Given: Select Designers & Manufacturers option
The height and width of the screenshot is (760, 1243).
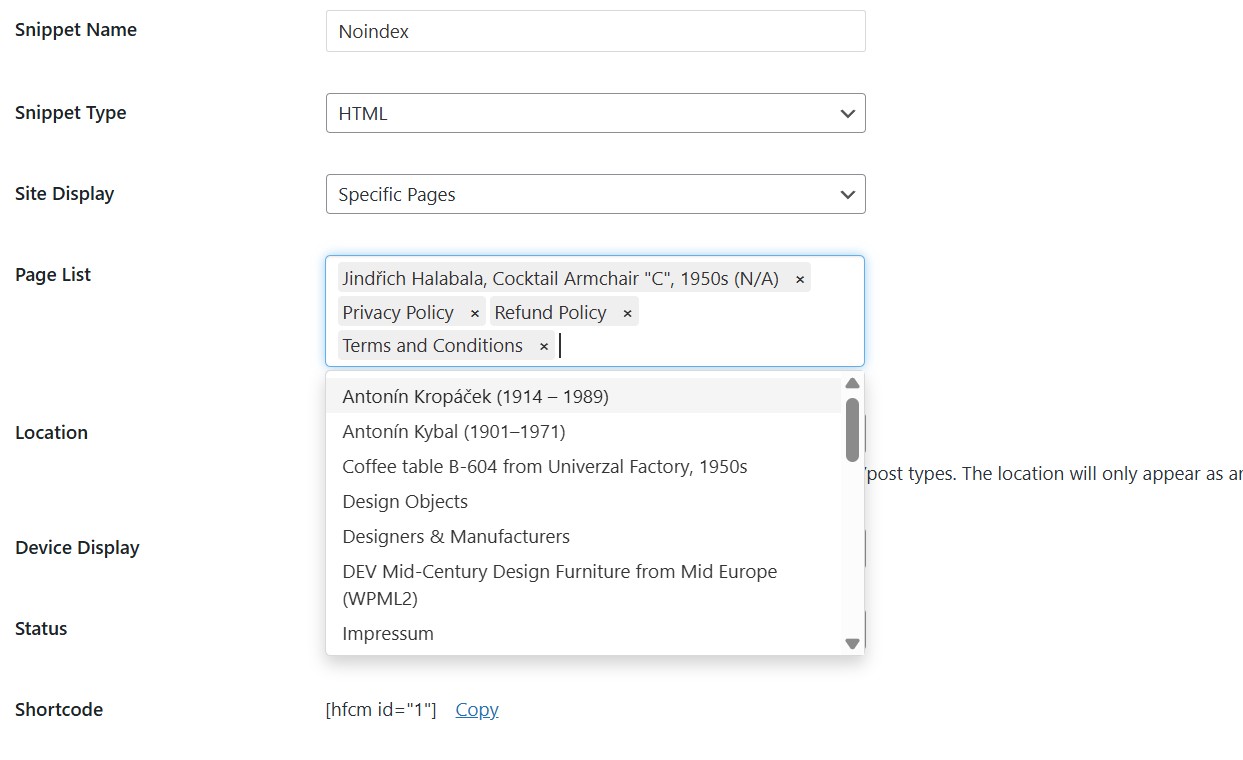Looking at the screenshot, I should 456,537.
